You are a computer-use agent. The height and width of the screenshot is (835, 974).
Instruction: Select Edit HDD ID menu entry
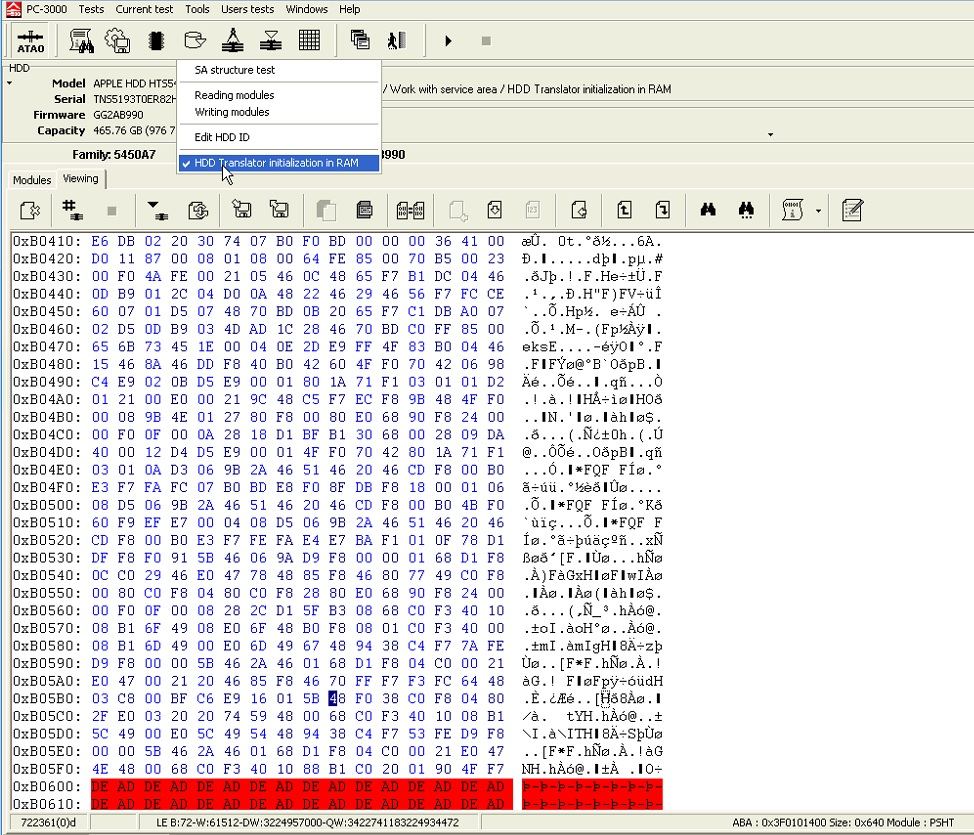222,137
